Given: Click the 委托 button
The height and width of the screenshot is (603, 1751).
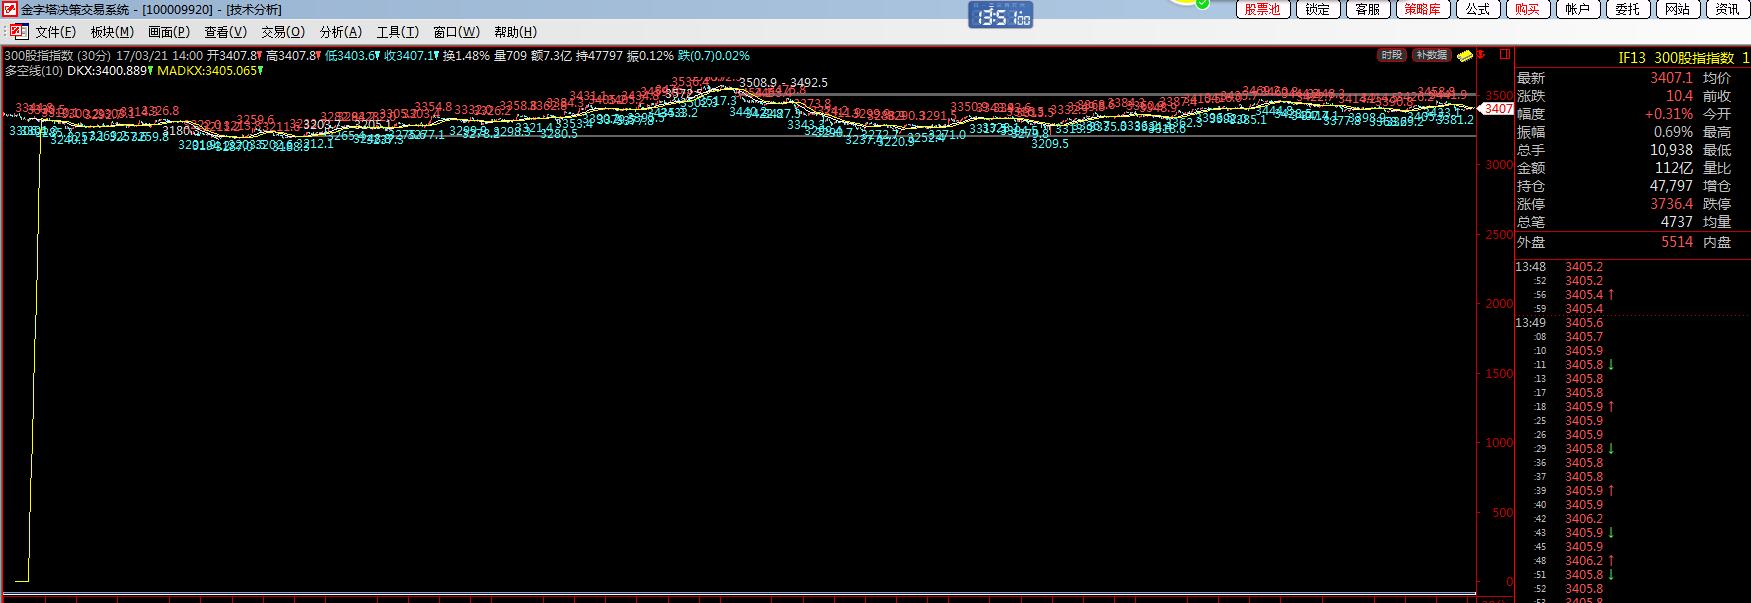Looking at the screenshot, I should pos(1627,9).
